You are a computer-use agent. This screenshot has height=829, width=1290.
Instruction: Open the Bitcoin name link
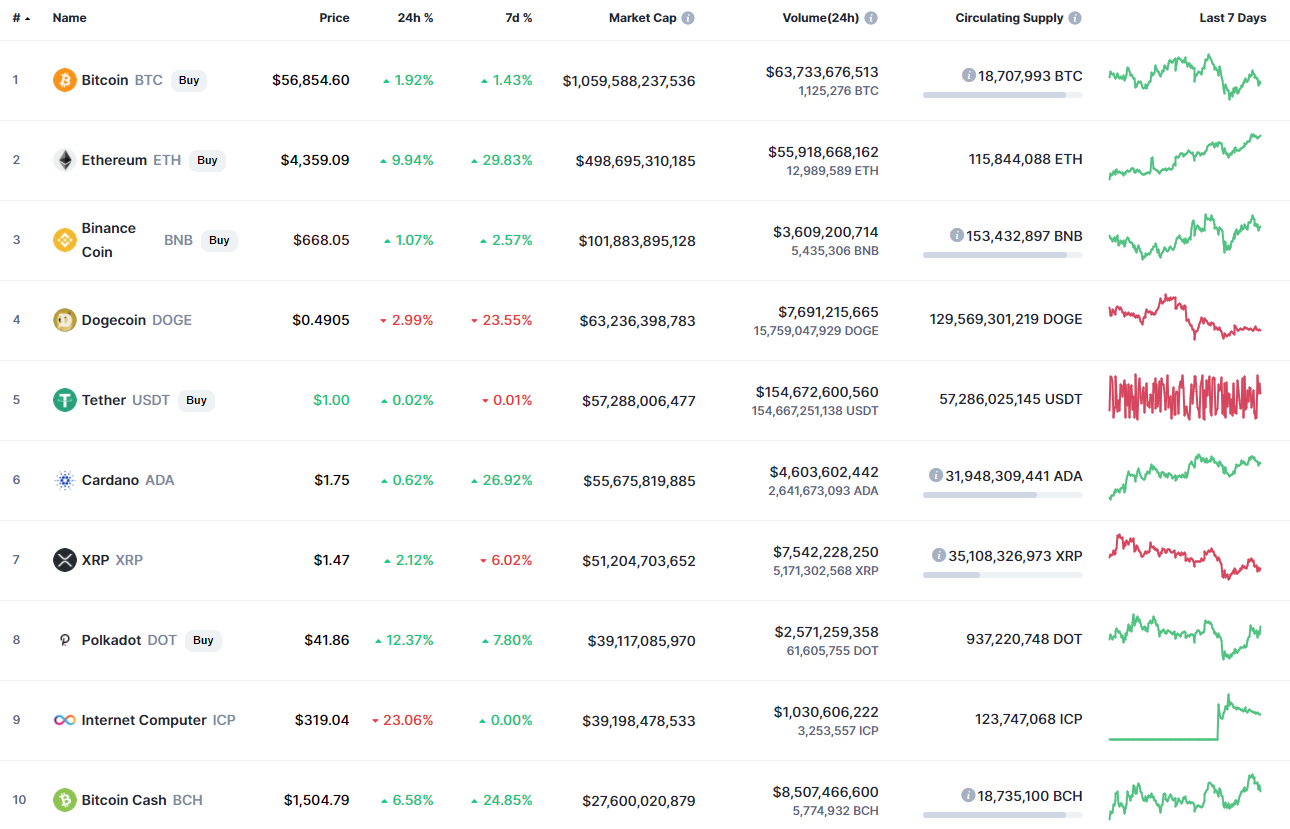tap(105, 80)
